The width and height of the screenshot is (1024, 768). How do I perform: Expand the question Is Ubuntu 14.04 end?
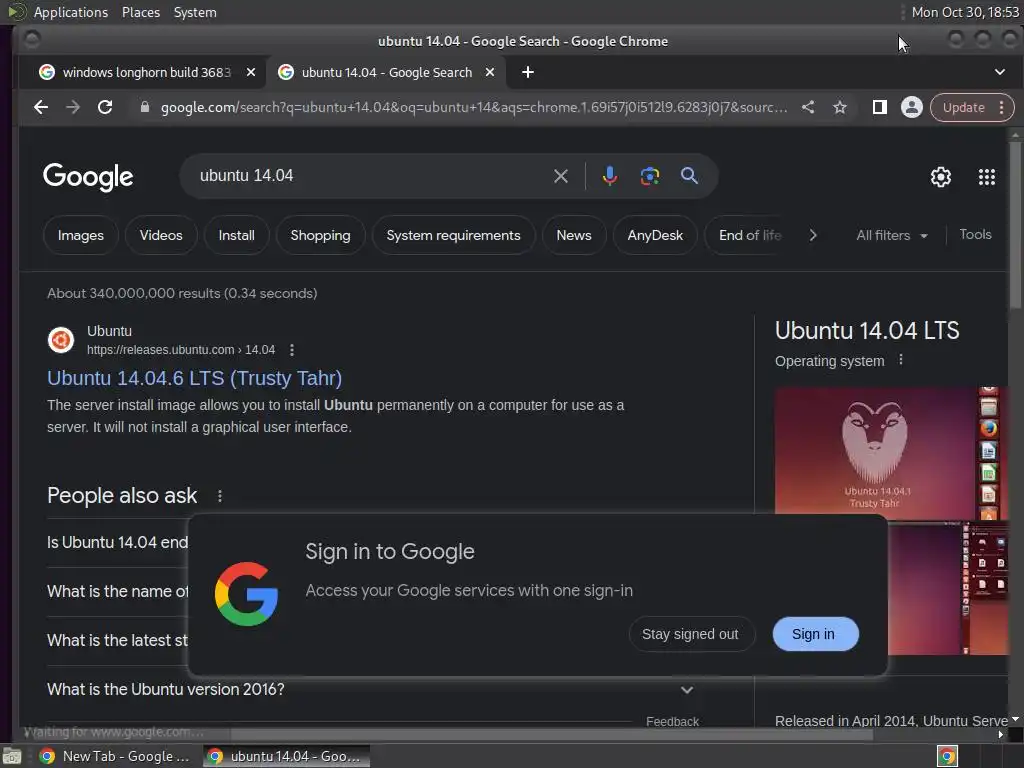(118, 543)
